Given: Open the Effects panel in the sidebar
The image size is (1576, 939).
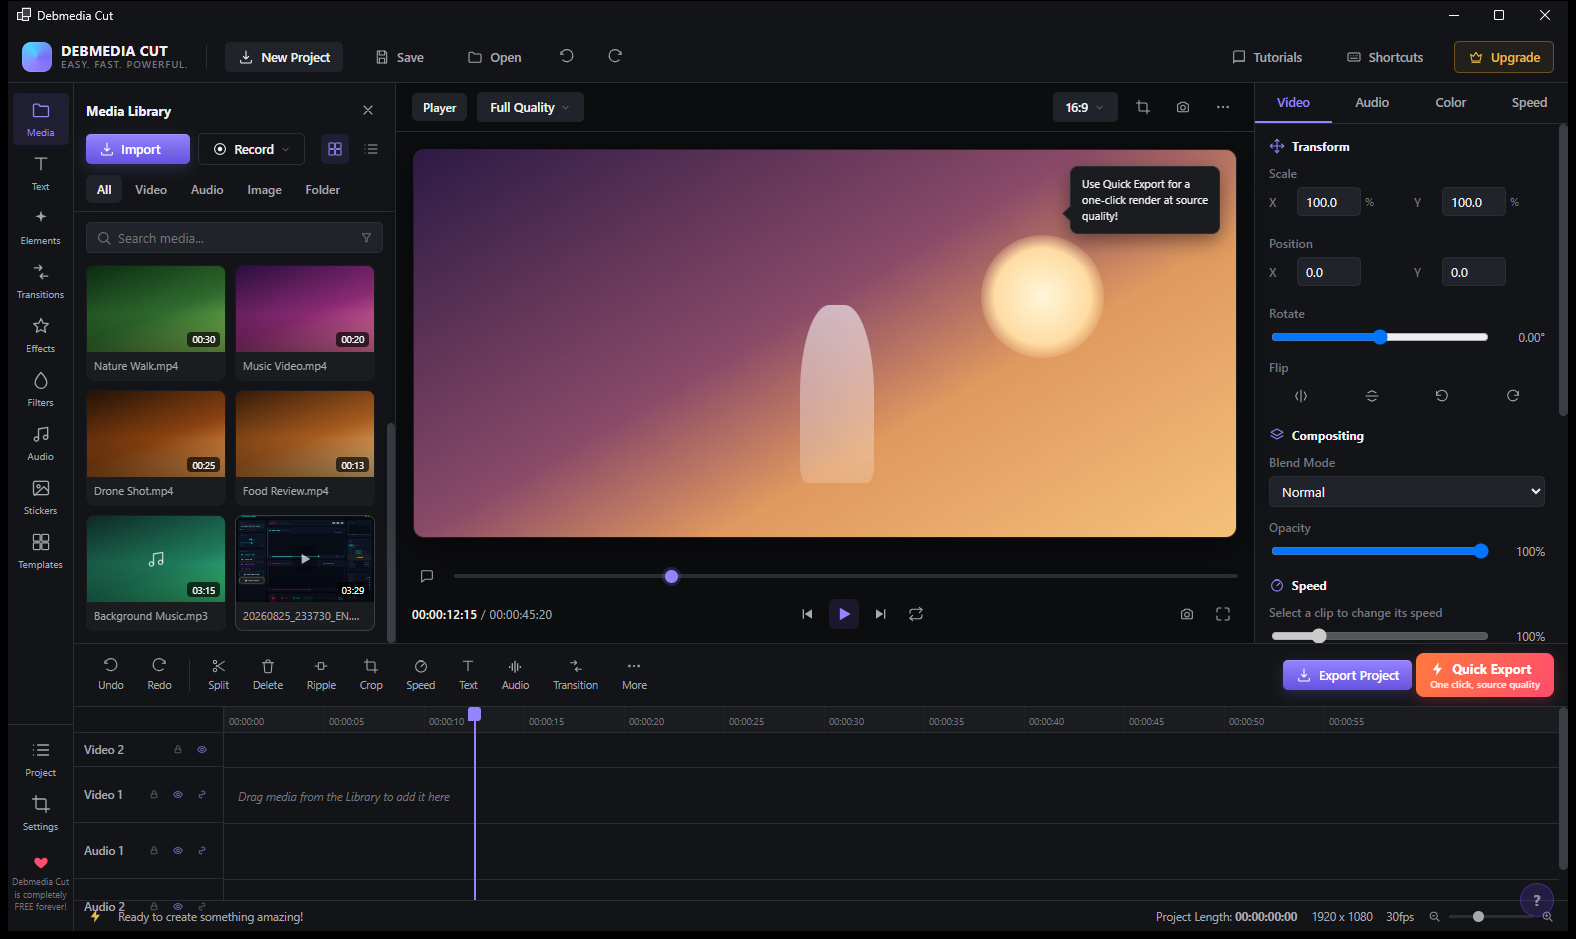Looking at the screenshot, I should coord(41,335).
